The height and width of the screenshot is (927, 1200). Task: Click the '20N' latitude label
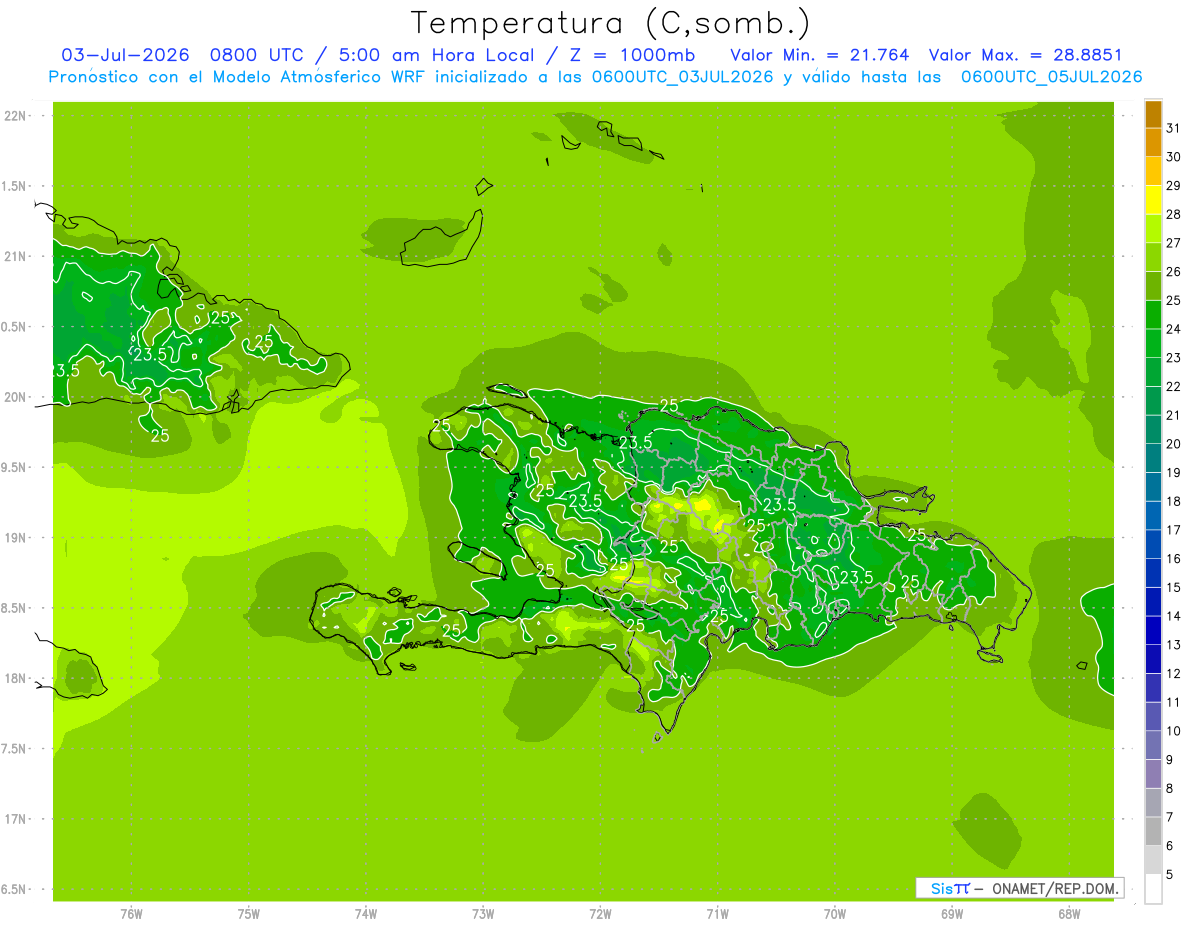[15, 397]
